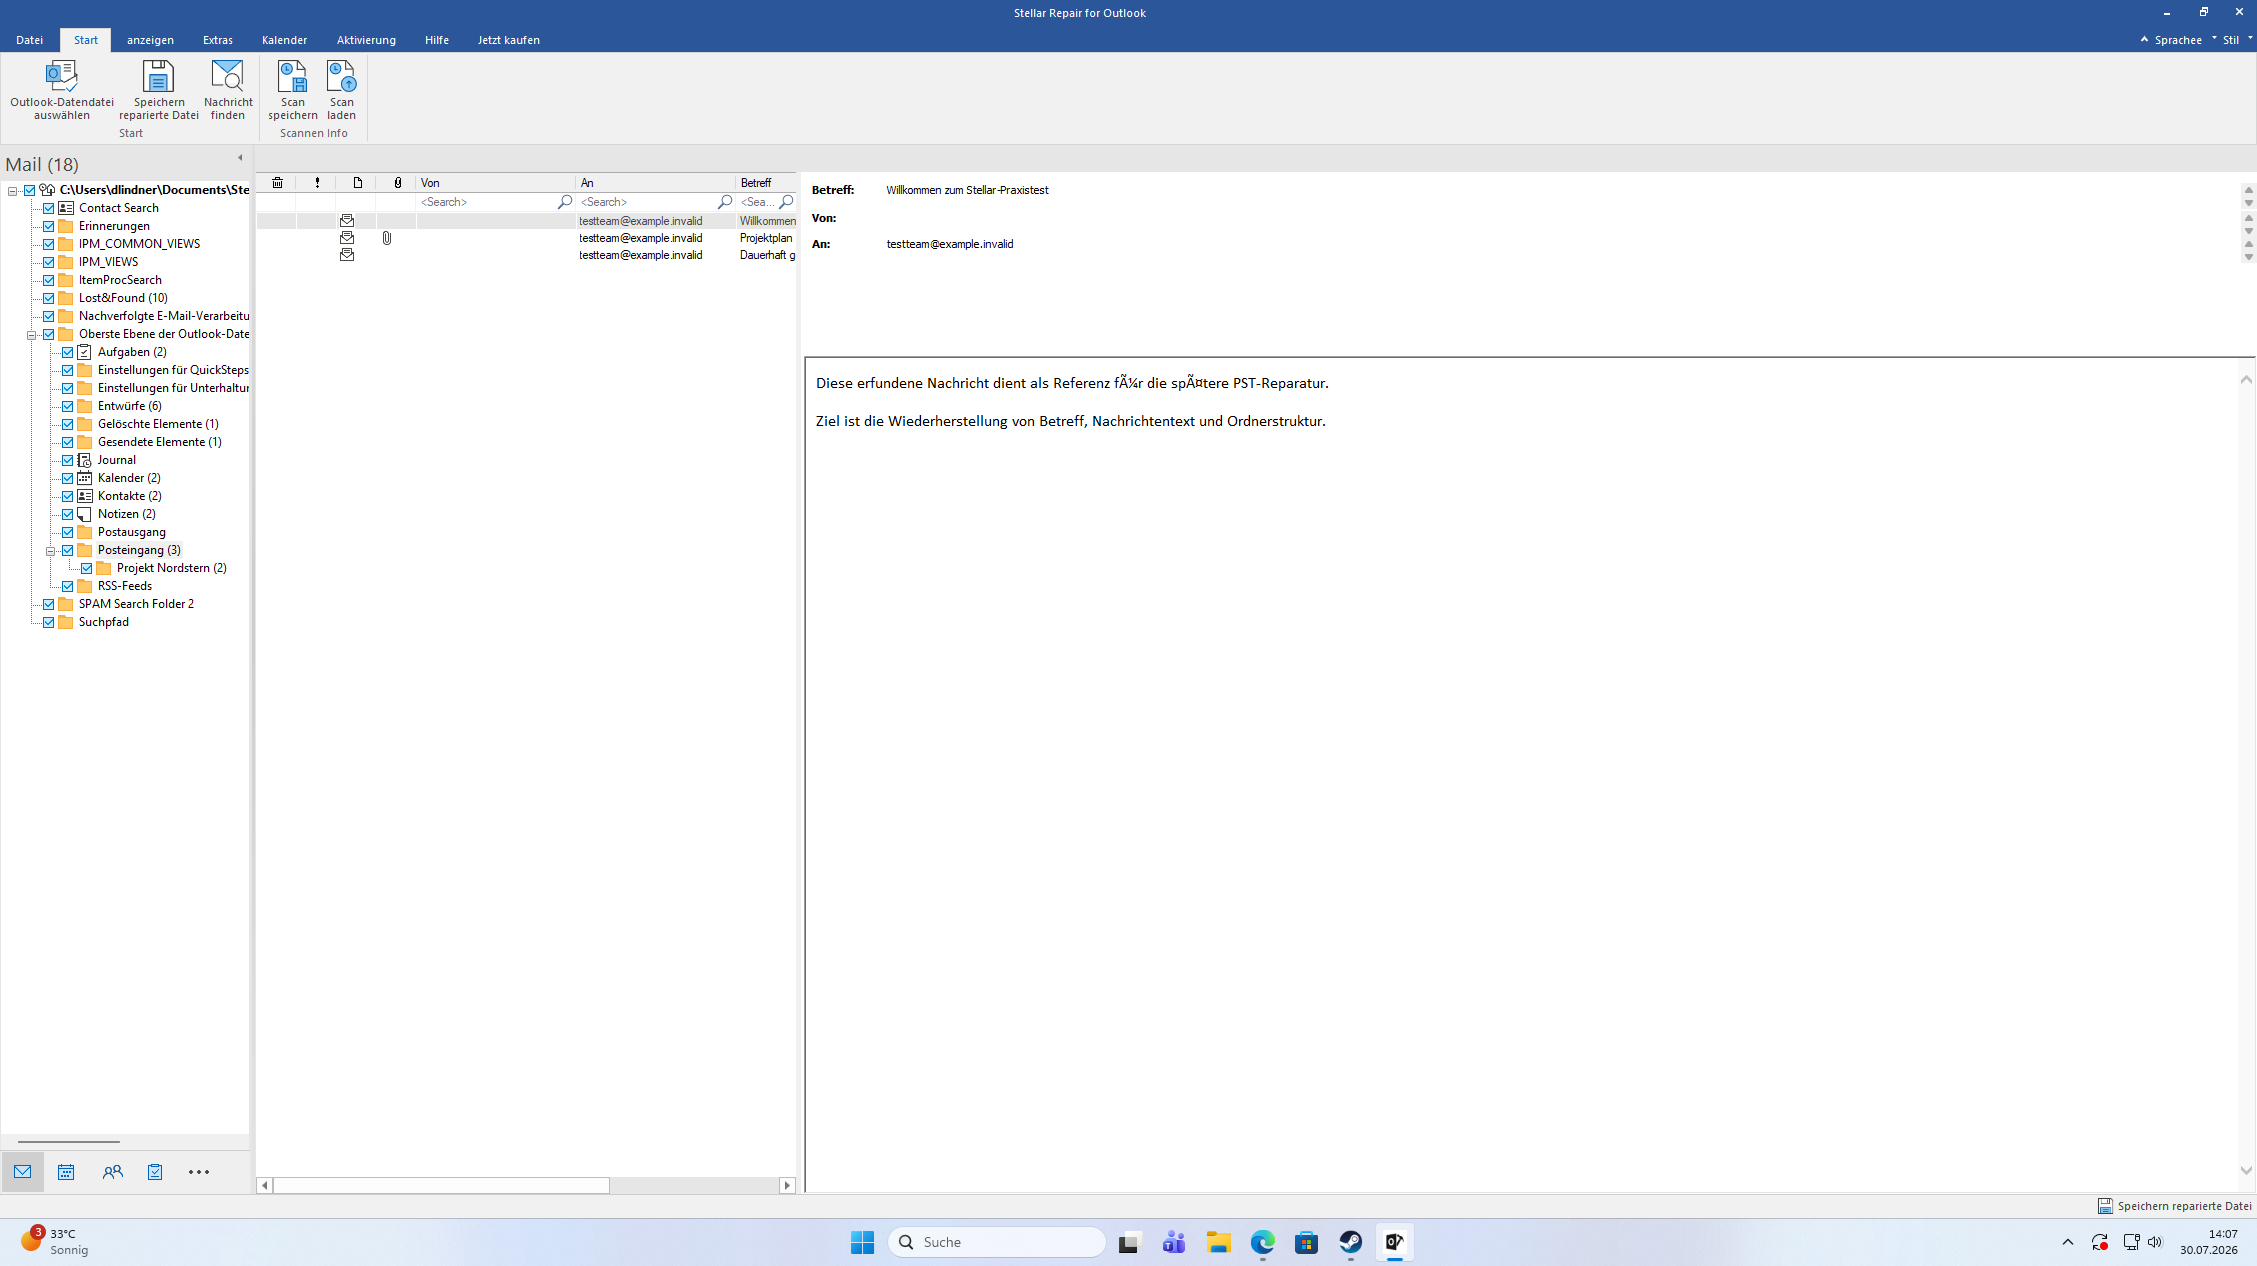The width and height of the screenshot is (2257, 1266).
Task: Sort by the importance exclamation column icon
Action: (x=317, y=183)
